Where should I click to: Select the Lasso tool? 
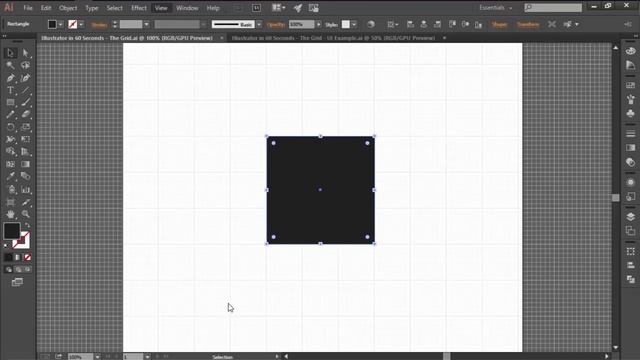coord(25,65)
